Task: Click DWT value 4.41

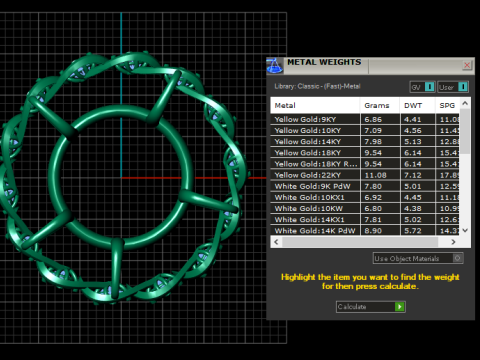Action: (x=413, y=119)
